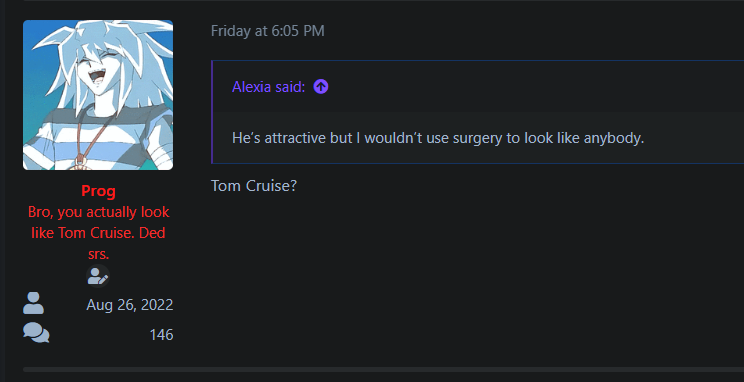744x382 pixels.
Task: Click the speech bubbles messages icon
Action: click(36, 333)
